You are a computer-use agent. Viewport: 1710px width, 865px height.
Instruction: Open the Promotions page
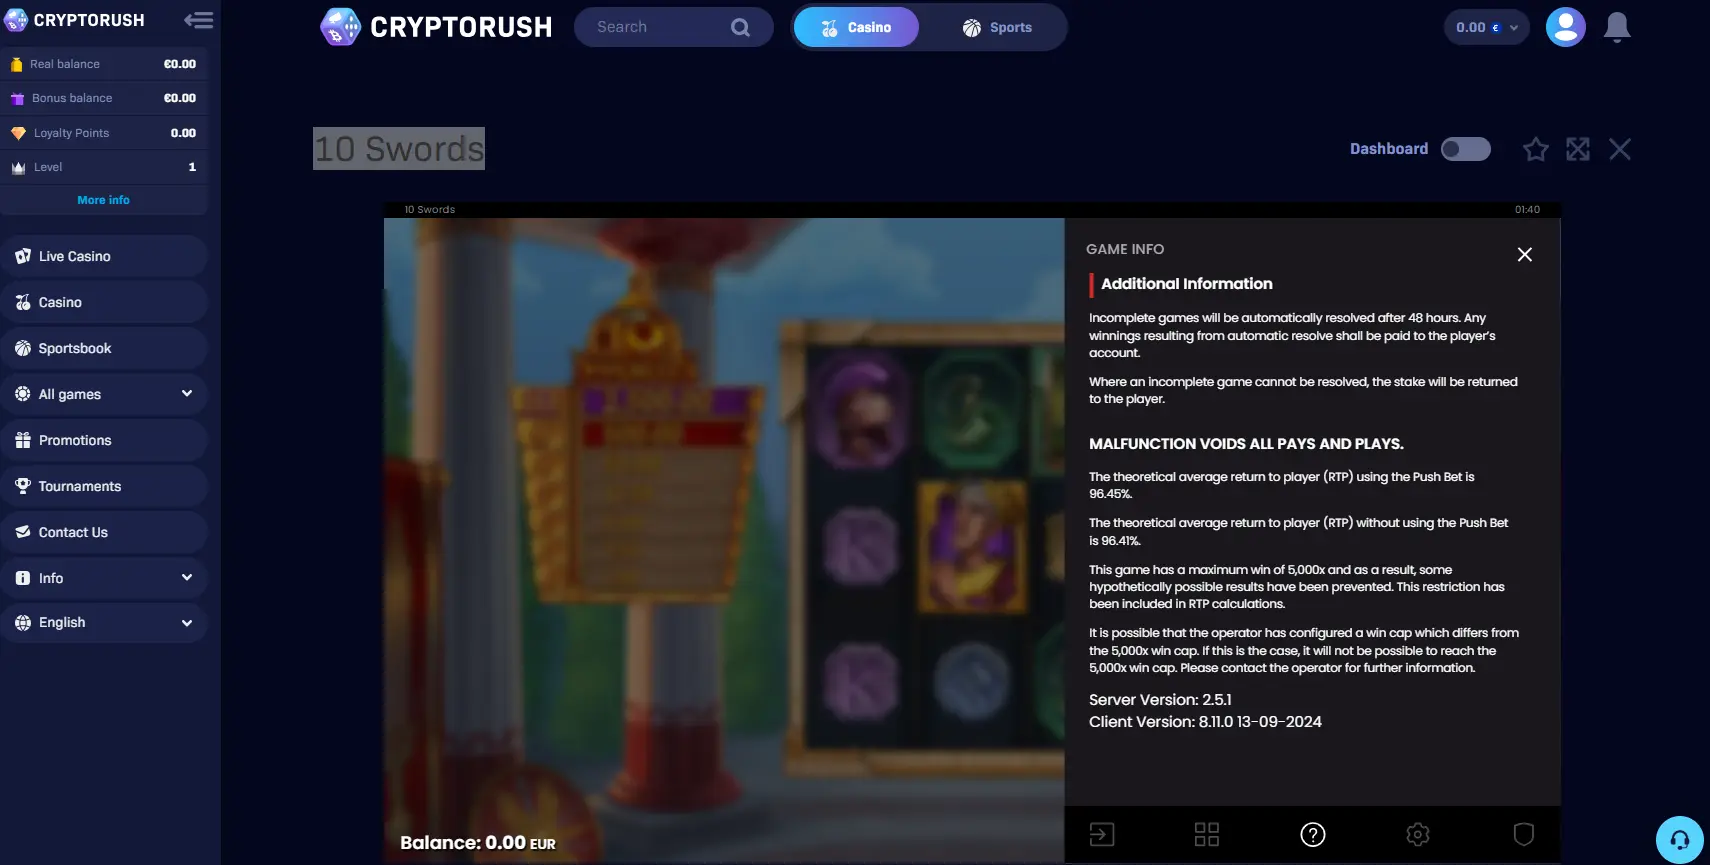(104, 440)
